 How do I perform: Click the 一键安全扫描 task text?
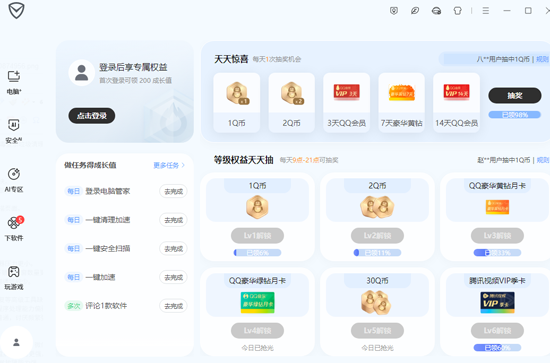(x=108, y=249)
